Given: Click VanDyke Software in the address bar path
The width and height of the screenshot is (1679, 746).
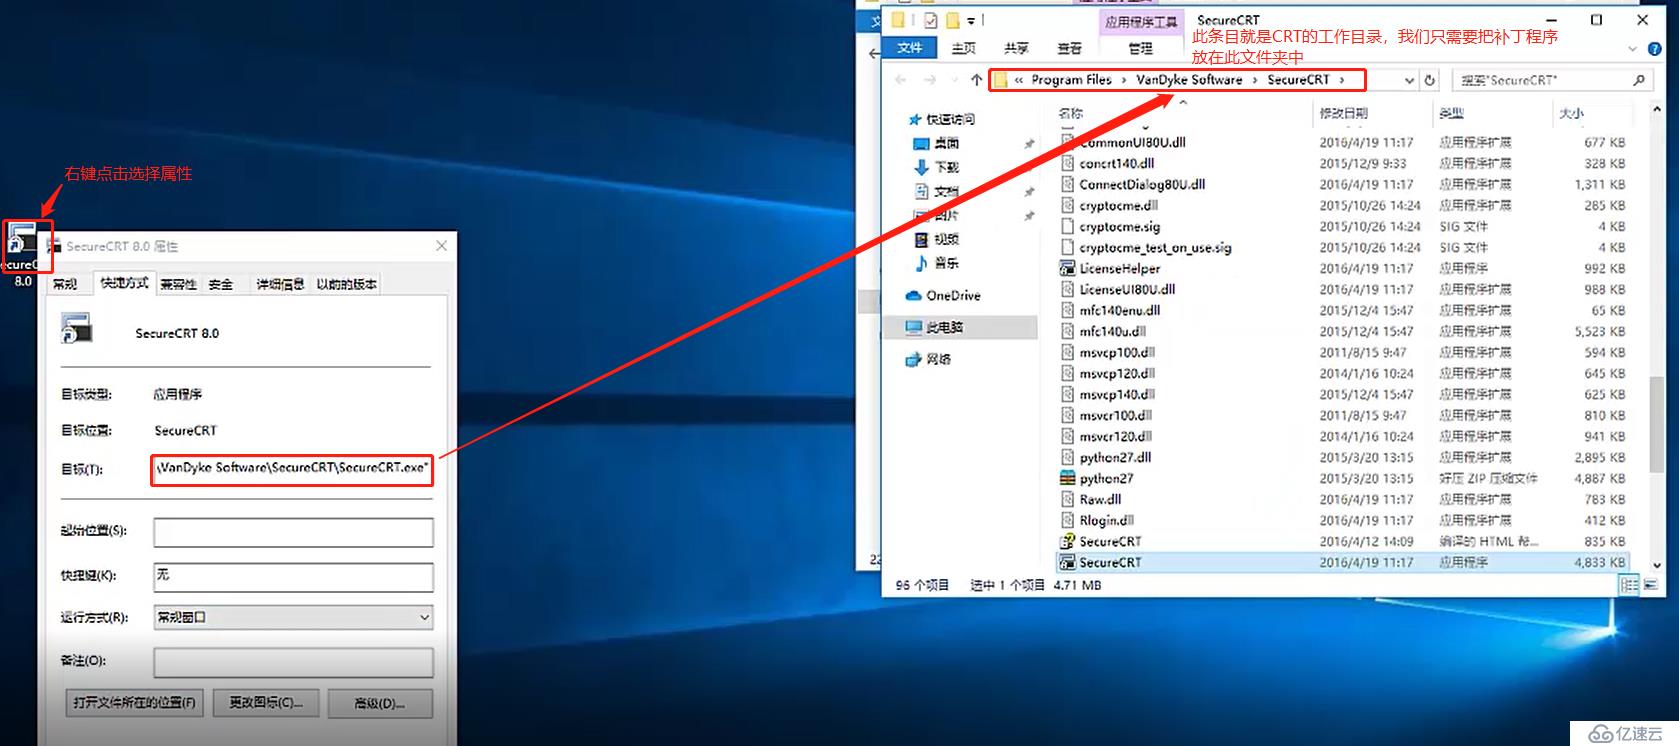Looking at the screenshot, I should pos(1189,80).
